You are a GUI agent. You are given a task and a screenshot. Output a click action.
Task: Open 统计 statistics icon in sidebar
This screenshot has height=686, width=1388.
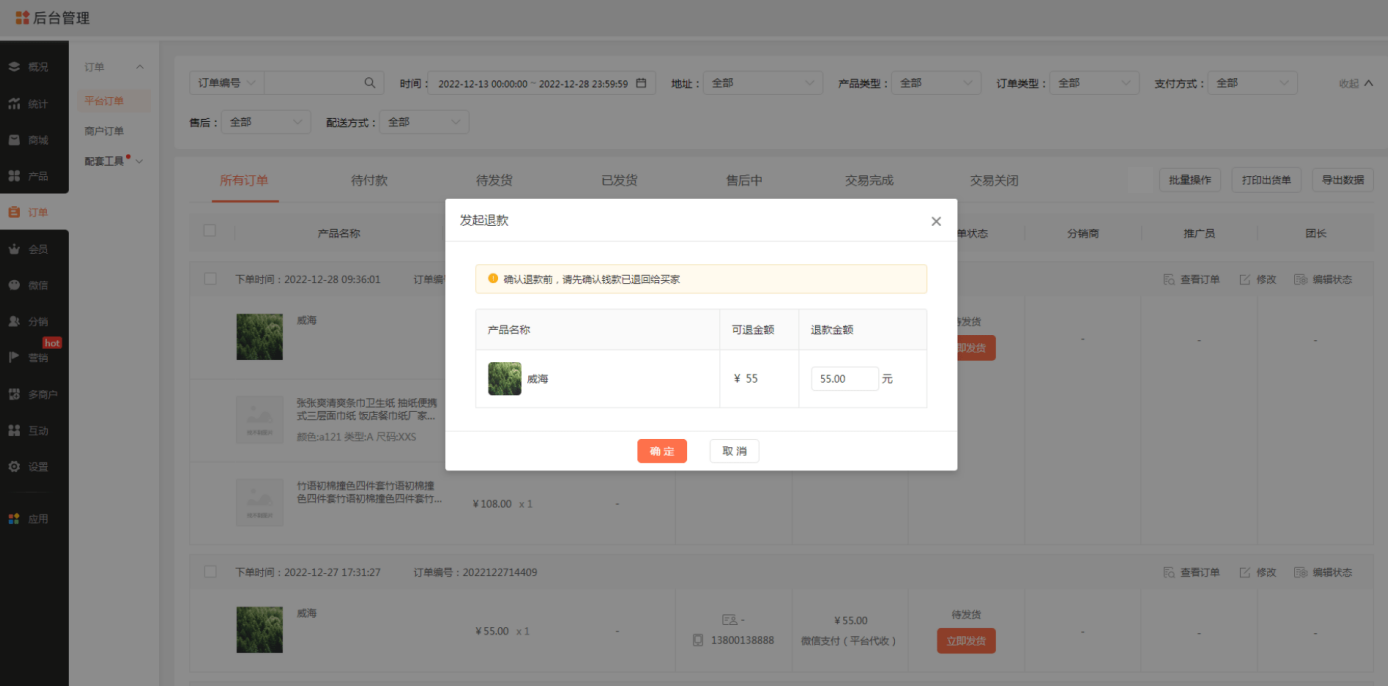click(14, 104)
